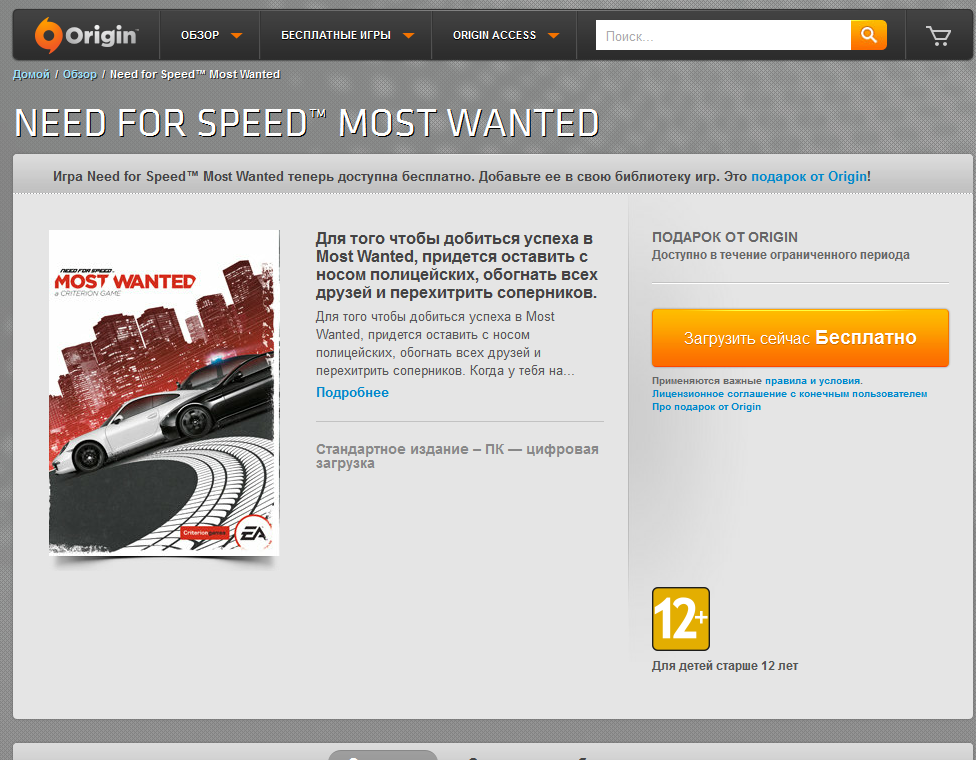The width and height of the screenshot is (976, 760).
Task: Open the БЕСПЛАТНЫЕ ИГРЫ menu label
Action: coord(336,35)
